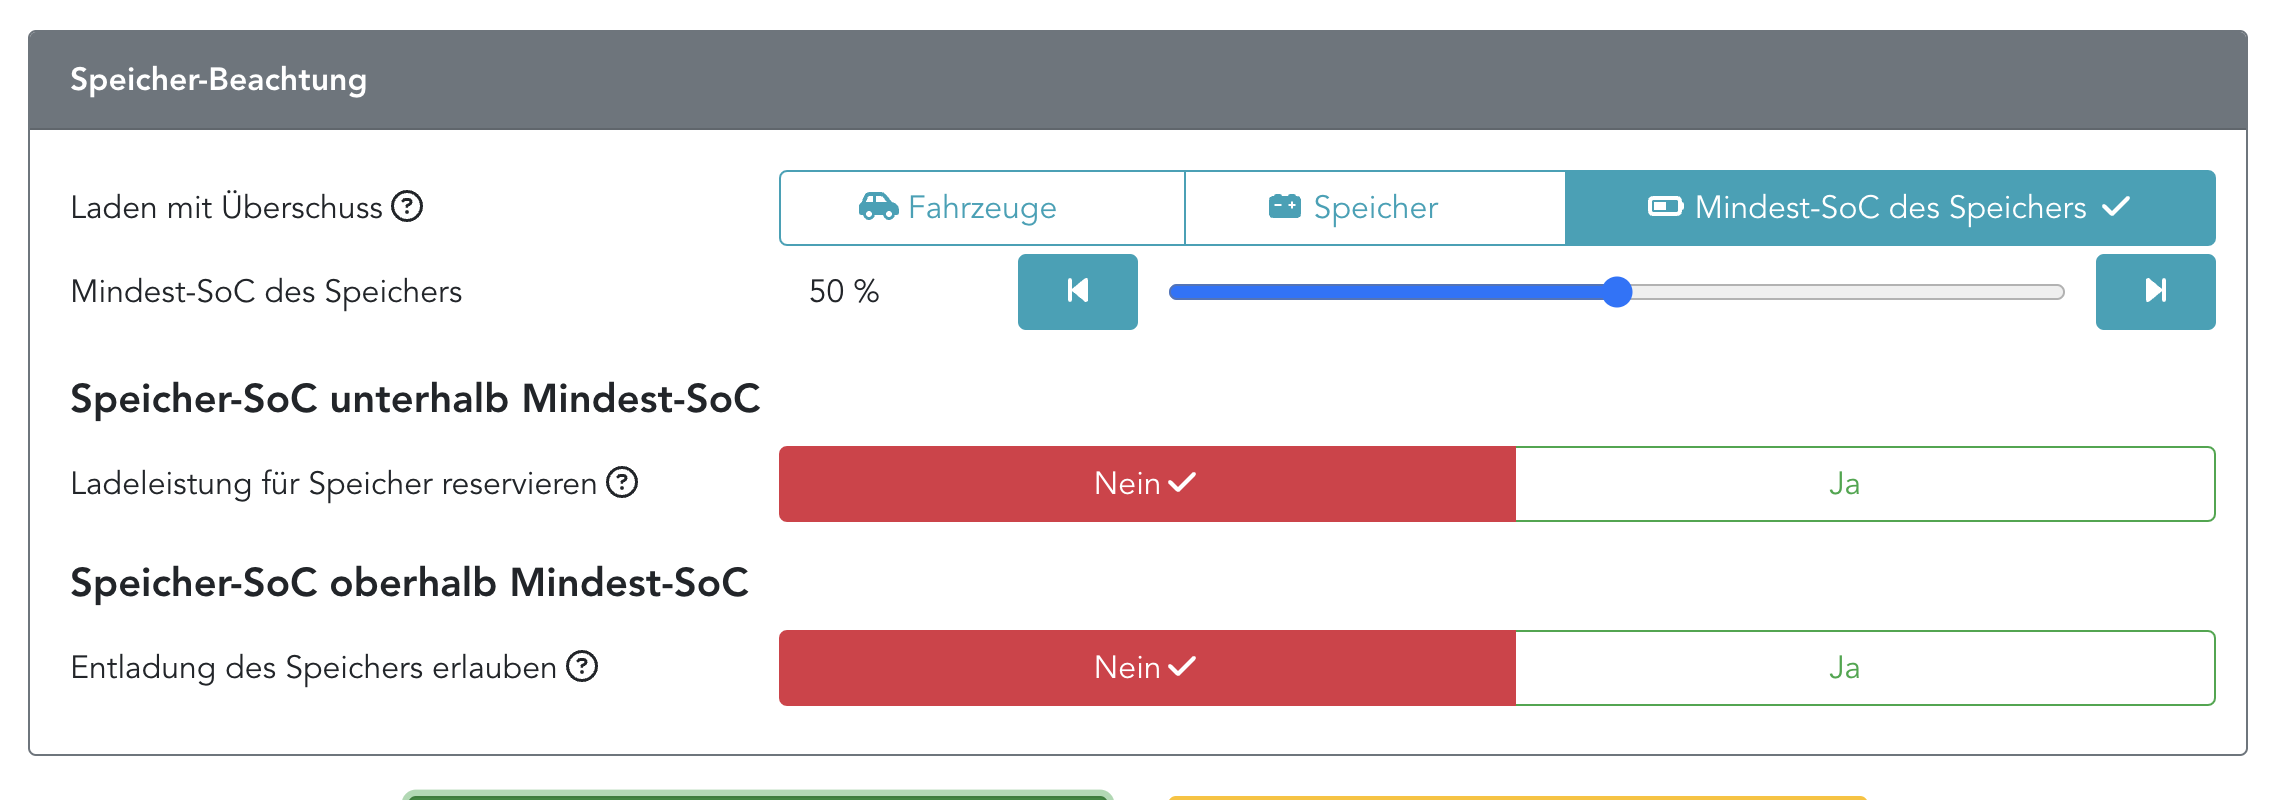Click the car icon on Fahrzeuge
Screen dimensions: 2280x800
[878, 207]
